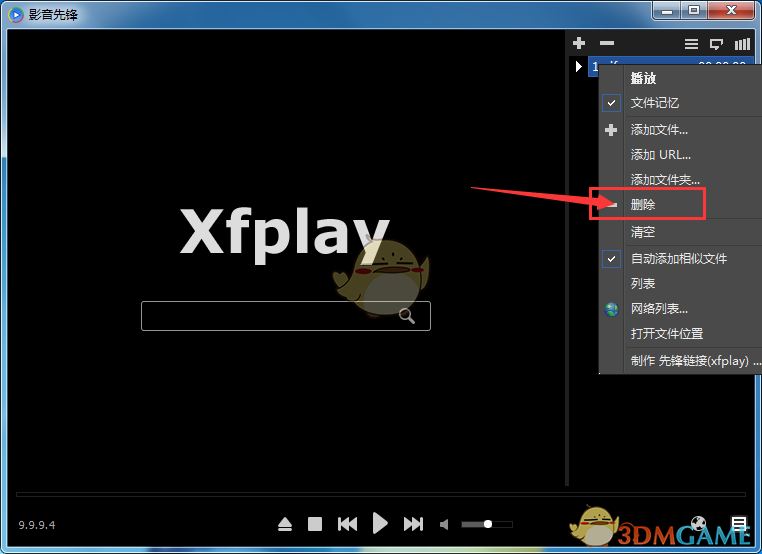Viewport: 762px width, 554px height.
Task: Click the plus icon in playlist toolbar
Action: click(x=579, y=43)
